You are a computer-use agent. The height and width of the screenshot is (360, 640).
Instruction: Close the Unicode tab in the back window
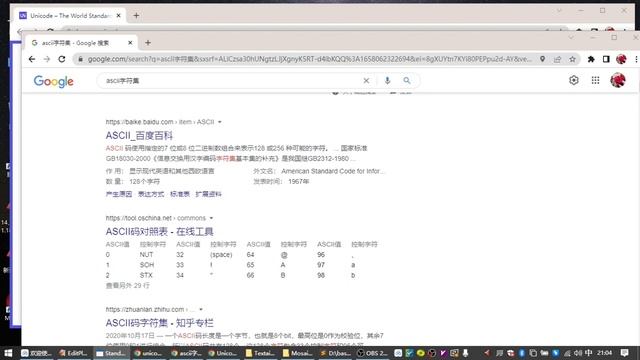118,16
